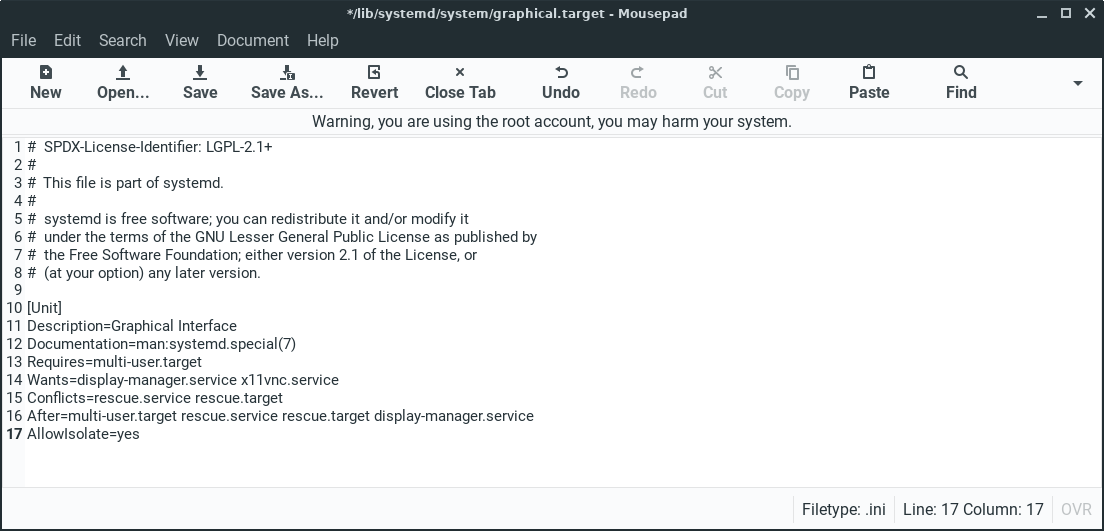Open the Search menu
This screenshot has height=531, width=1104.
pos(122,40)
